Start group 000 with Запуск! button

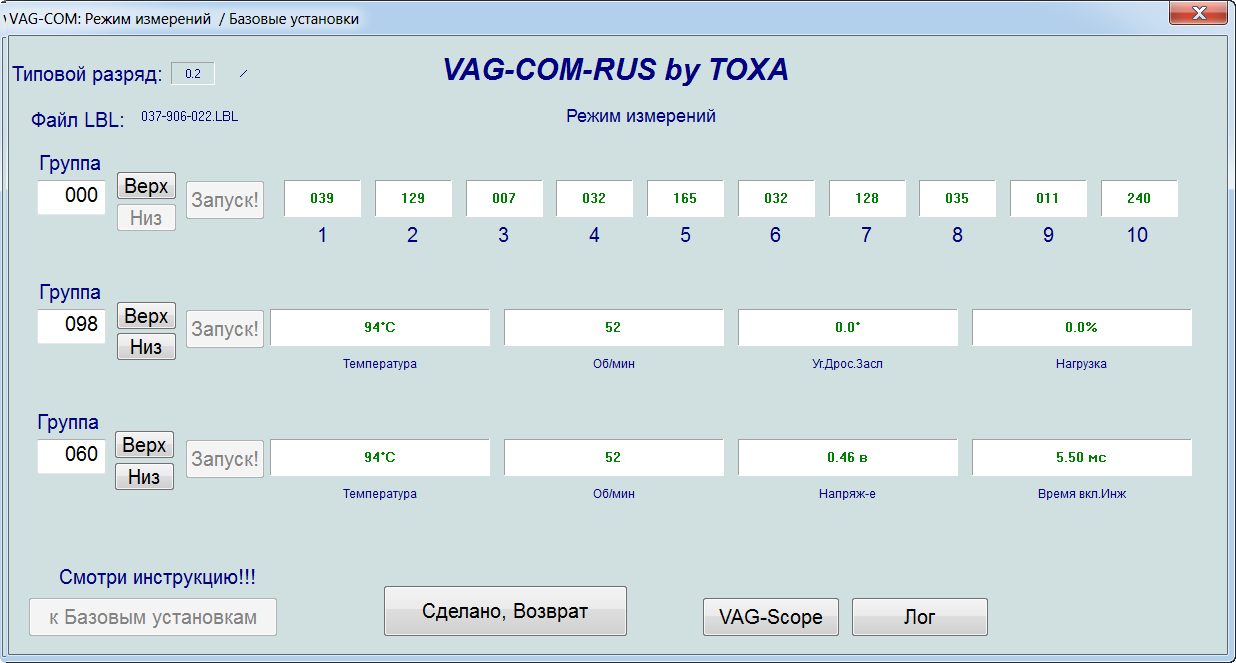click(225, 199)
